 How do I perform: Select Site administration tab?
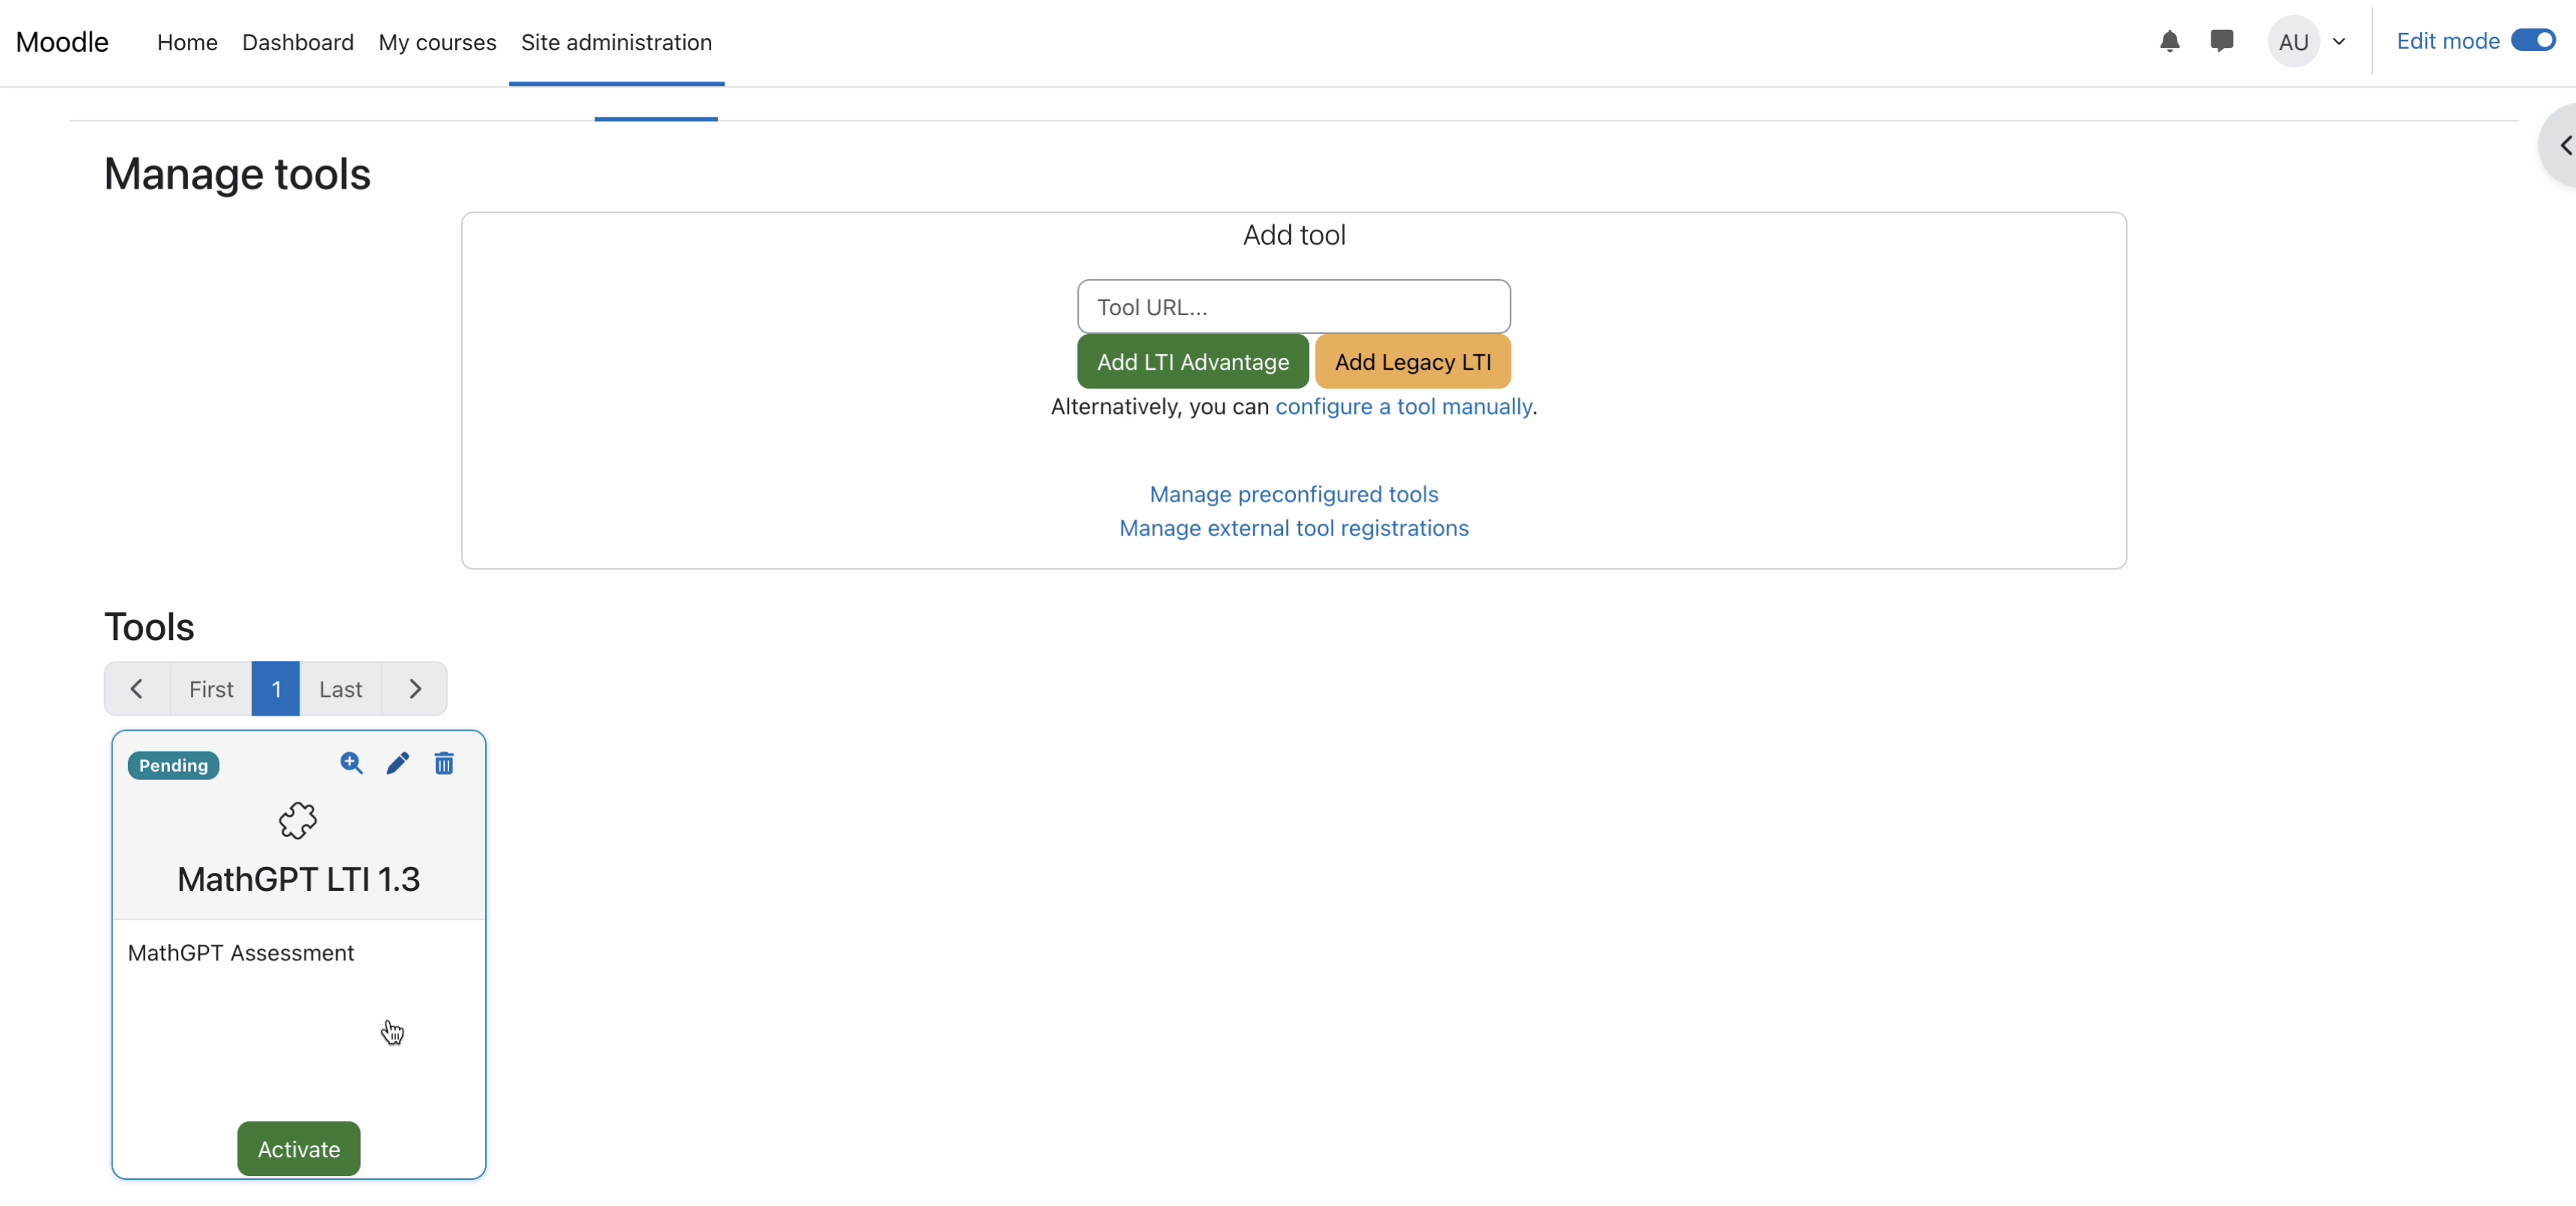(616, 42)
